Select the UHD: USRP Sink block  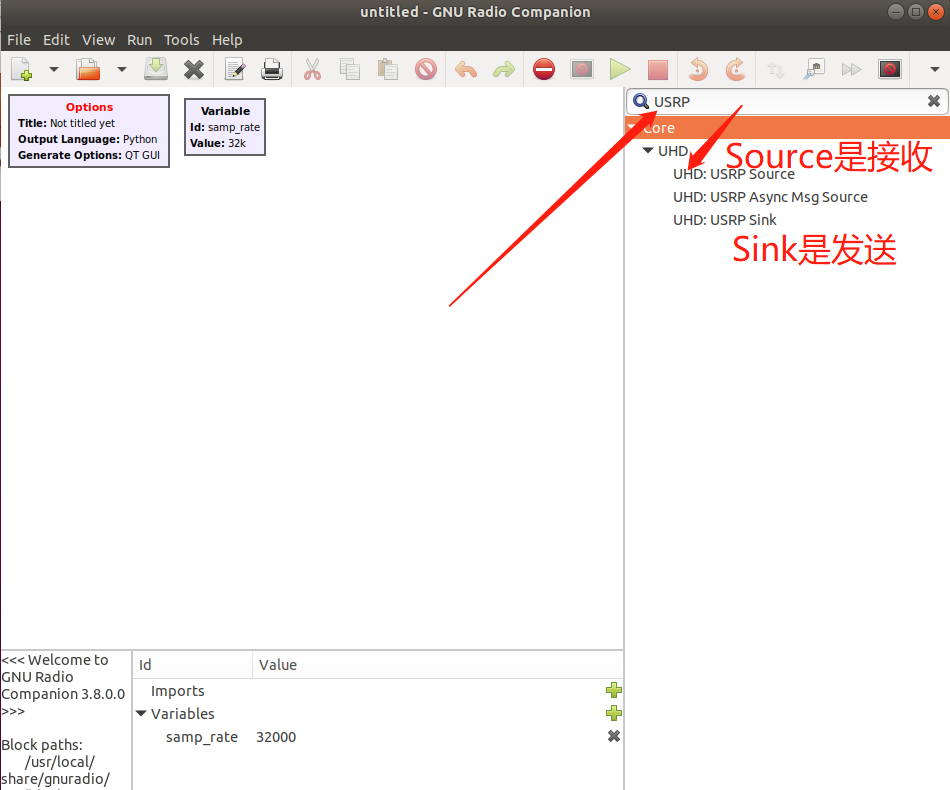pyautogui.click(x=724, y=220)
